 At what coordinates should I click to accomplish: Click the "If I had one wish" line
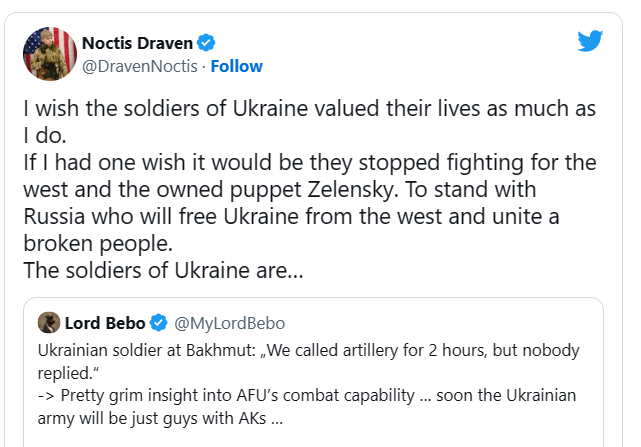coord(310,163)
